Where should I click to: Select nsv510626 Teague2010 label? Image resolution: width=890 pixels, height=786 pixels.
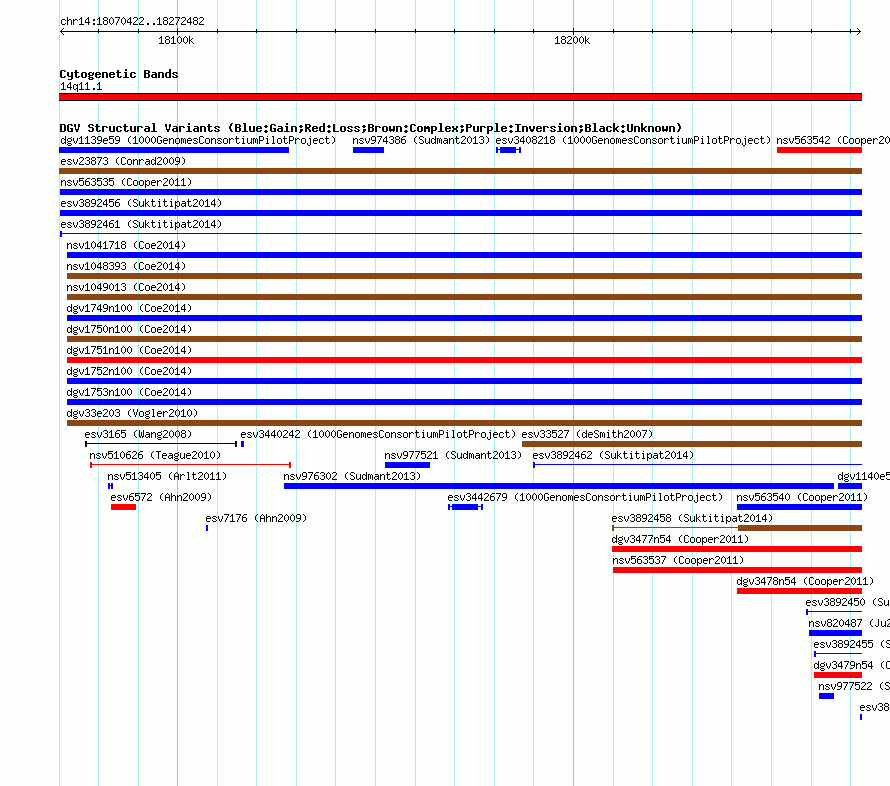(155, 455)
